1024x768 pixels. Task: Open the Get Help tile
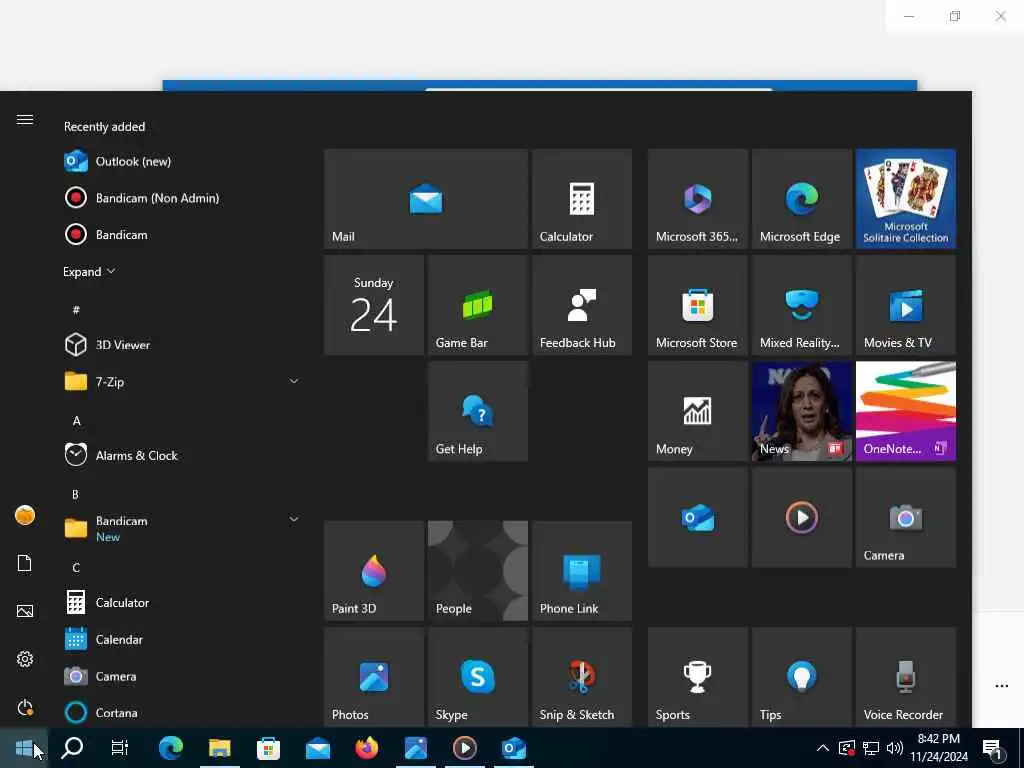coord(478,411)
